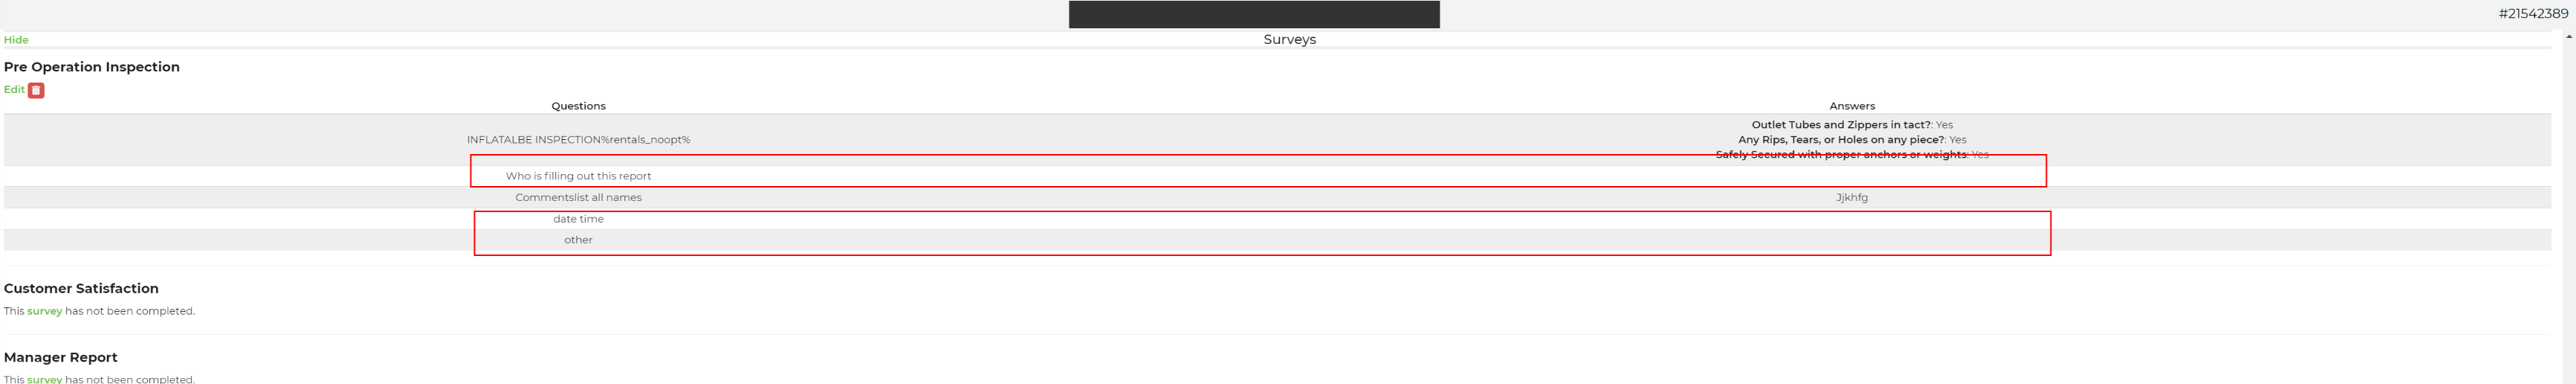The height and width of the screenshot is (384, 2576).
Task: Click the Questions column header
Action: click(578, 106)
